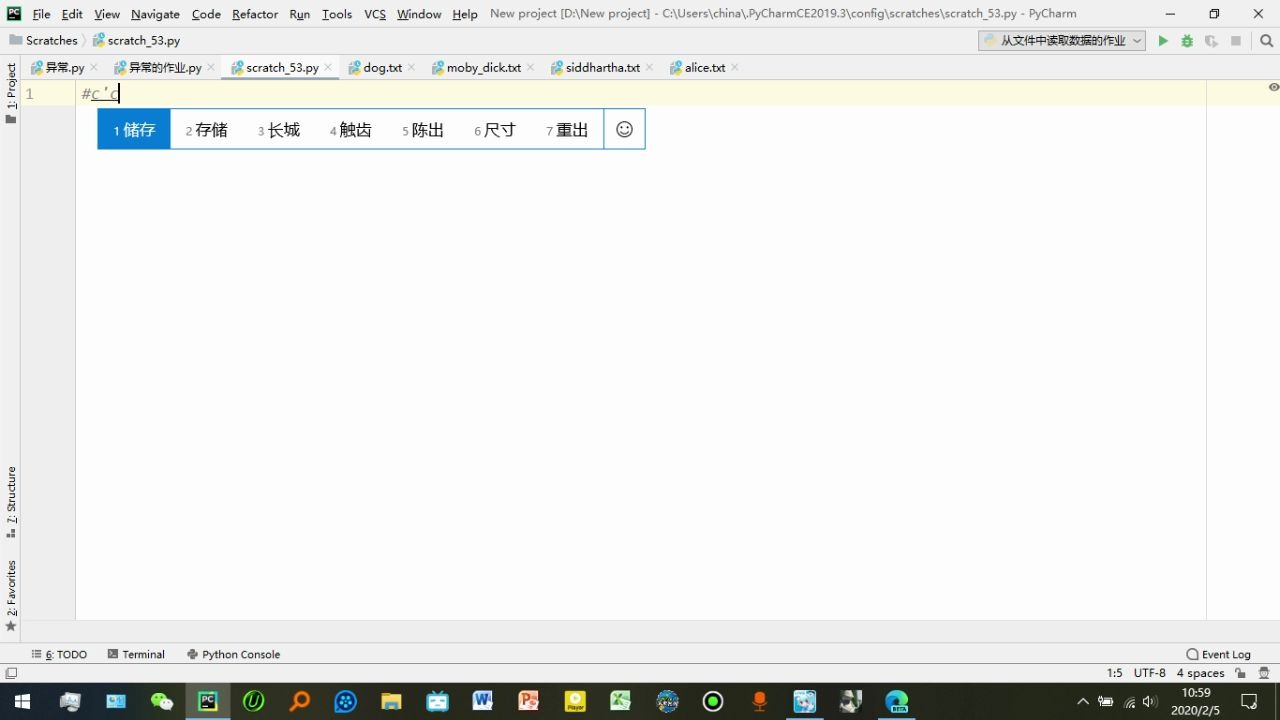Screen dimensions: 1280x720
Task: Start debugging with the bug icon
Action: [1186, 40]
